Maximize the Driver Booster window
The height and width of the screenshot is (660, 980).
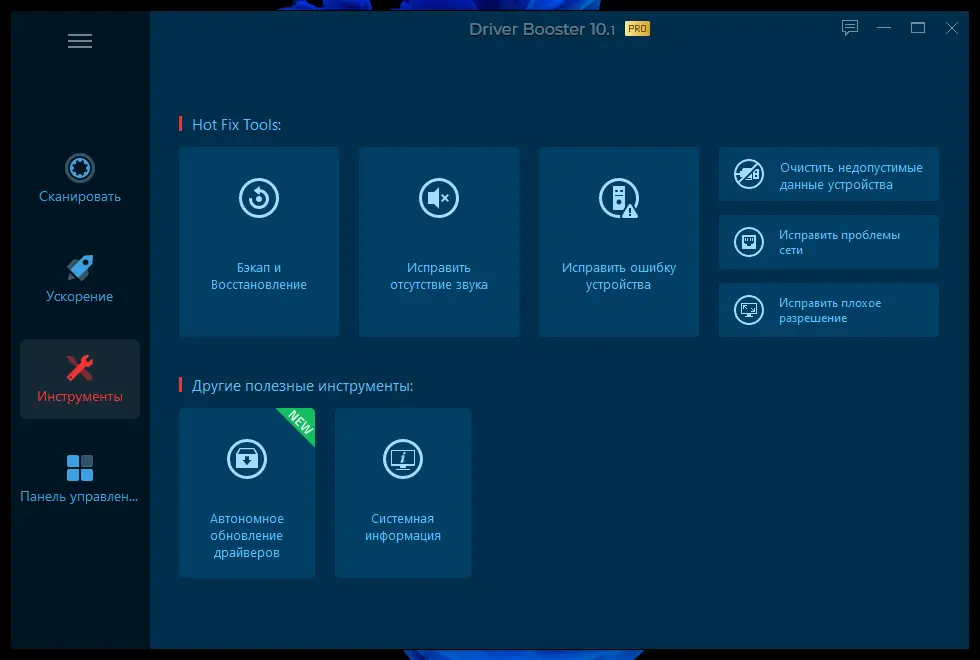(918, 28)
